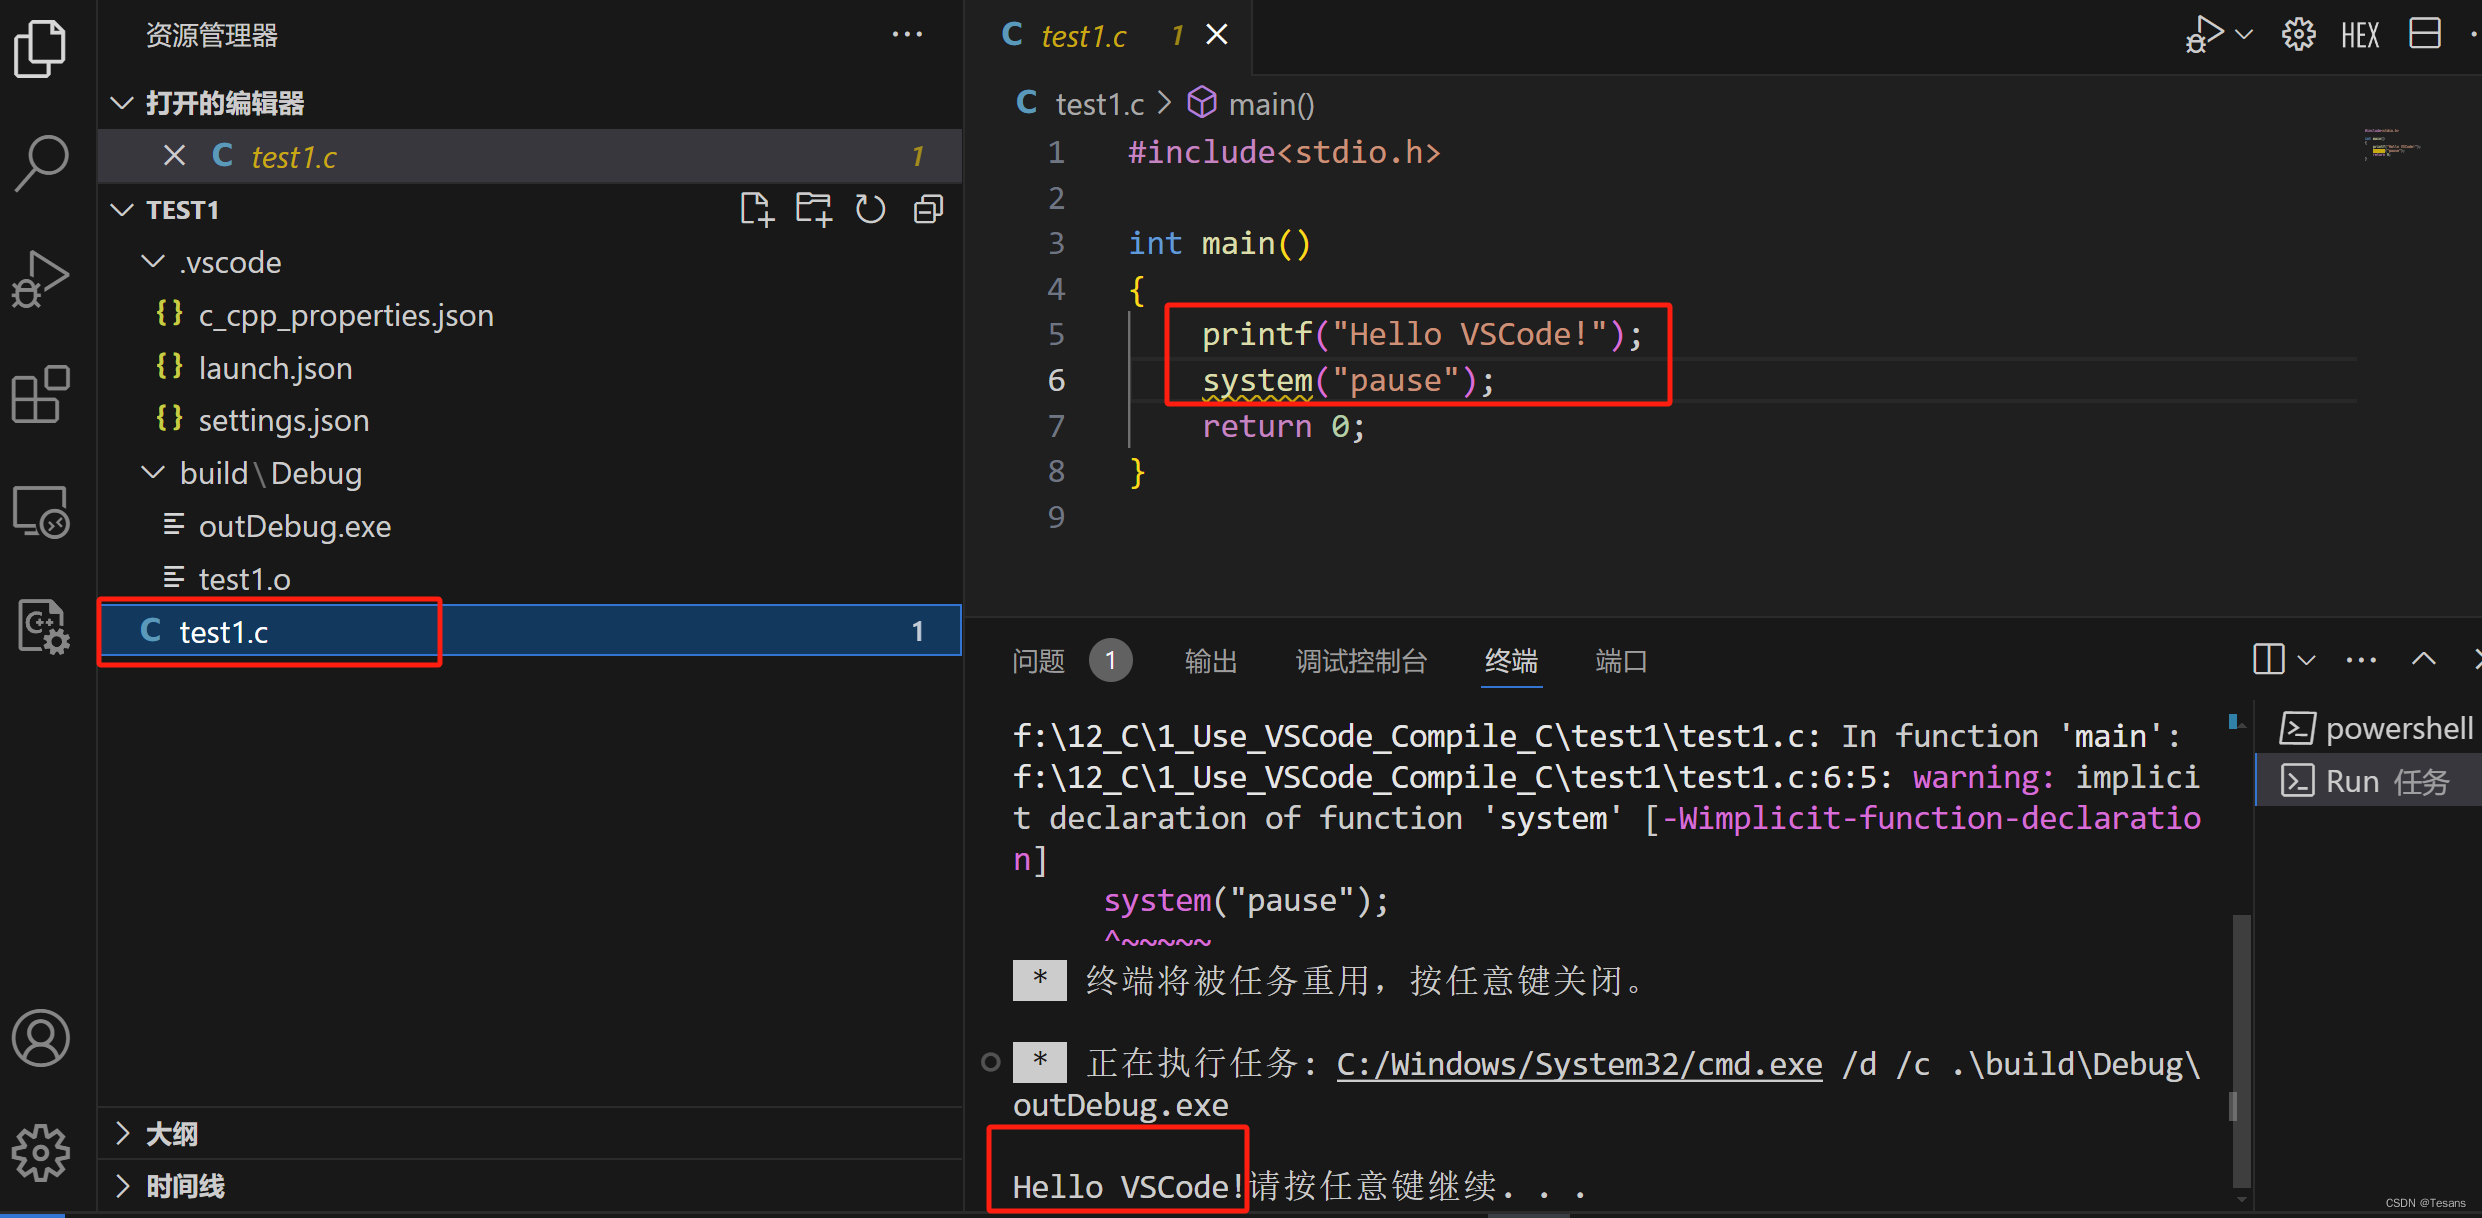2482x1218 pixels.
Task: Open panel more actions menu
Action: 2361,660
